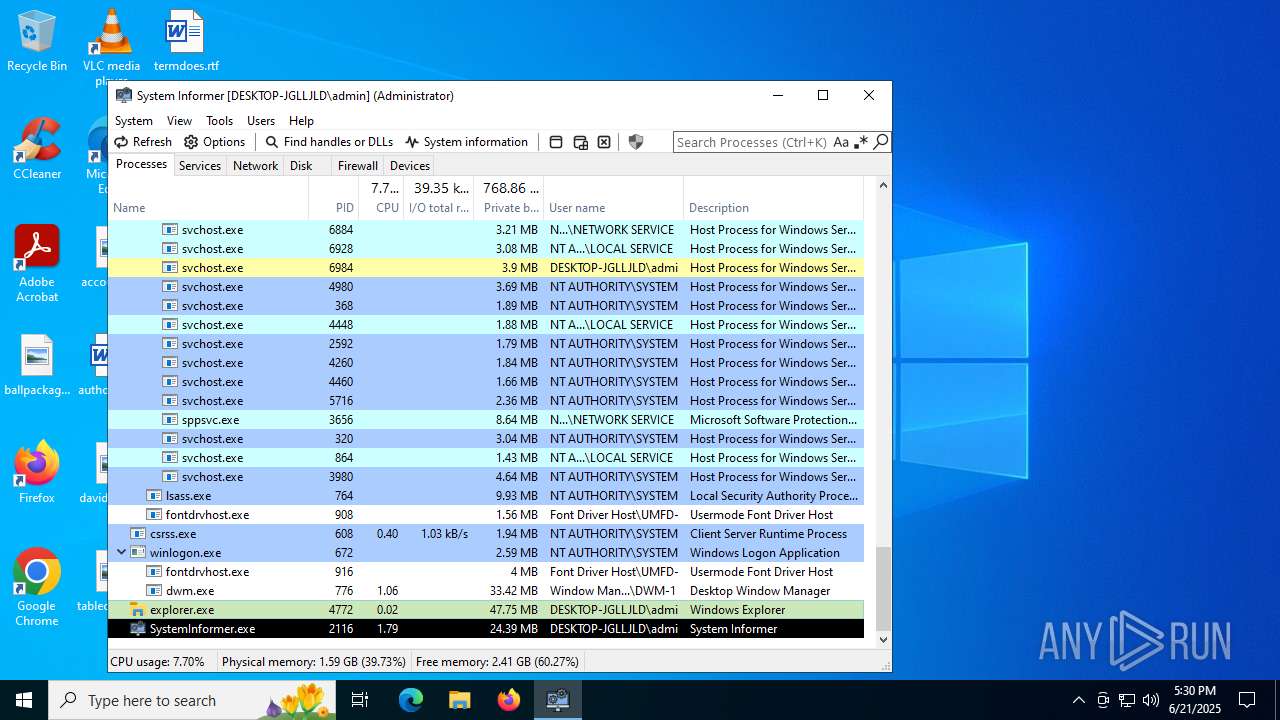Click the find window toolbar icon

pyautogui.click(x=556, y=142)
